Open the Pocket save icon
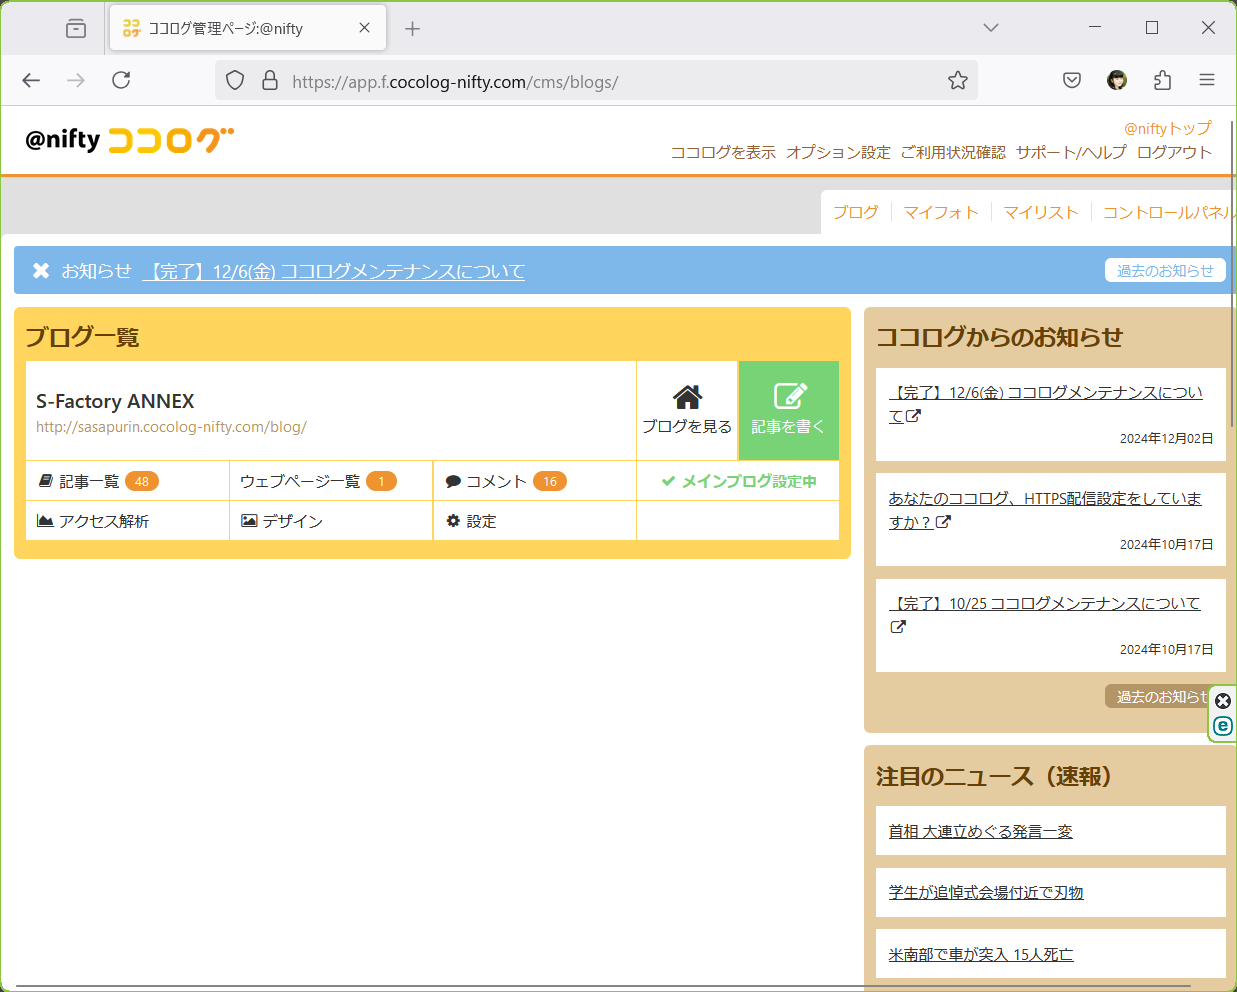1237x992 pixels. tap(1072, 80)
